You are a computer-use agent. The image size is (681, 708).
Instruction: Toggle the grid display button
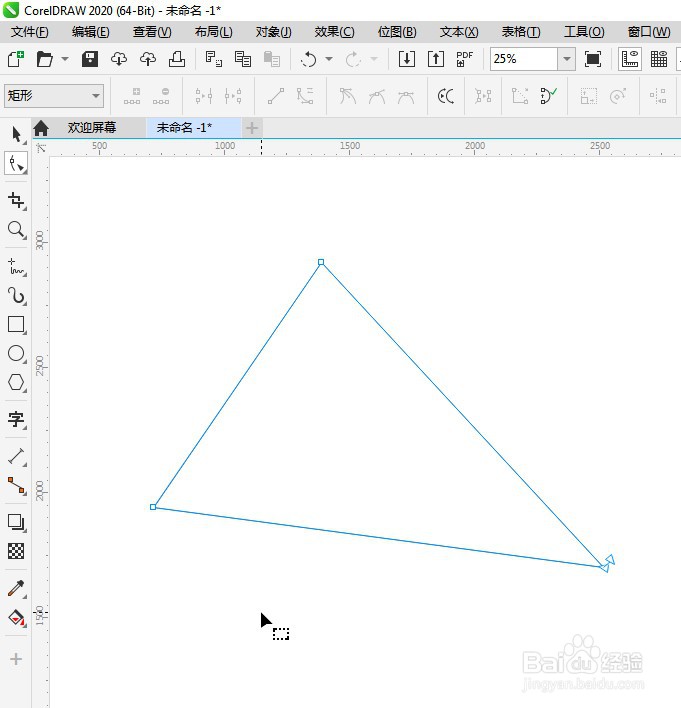(659, 59)
